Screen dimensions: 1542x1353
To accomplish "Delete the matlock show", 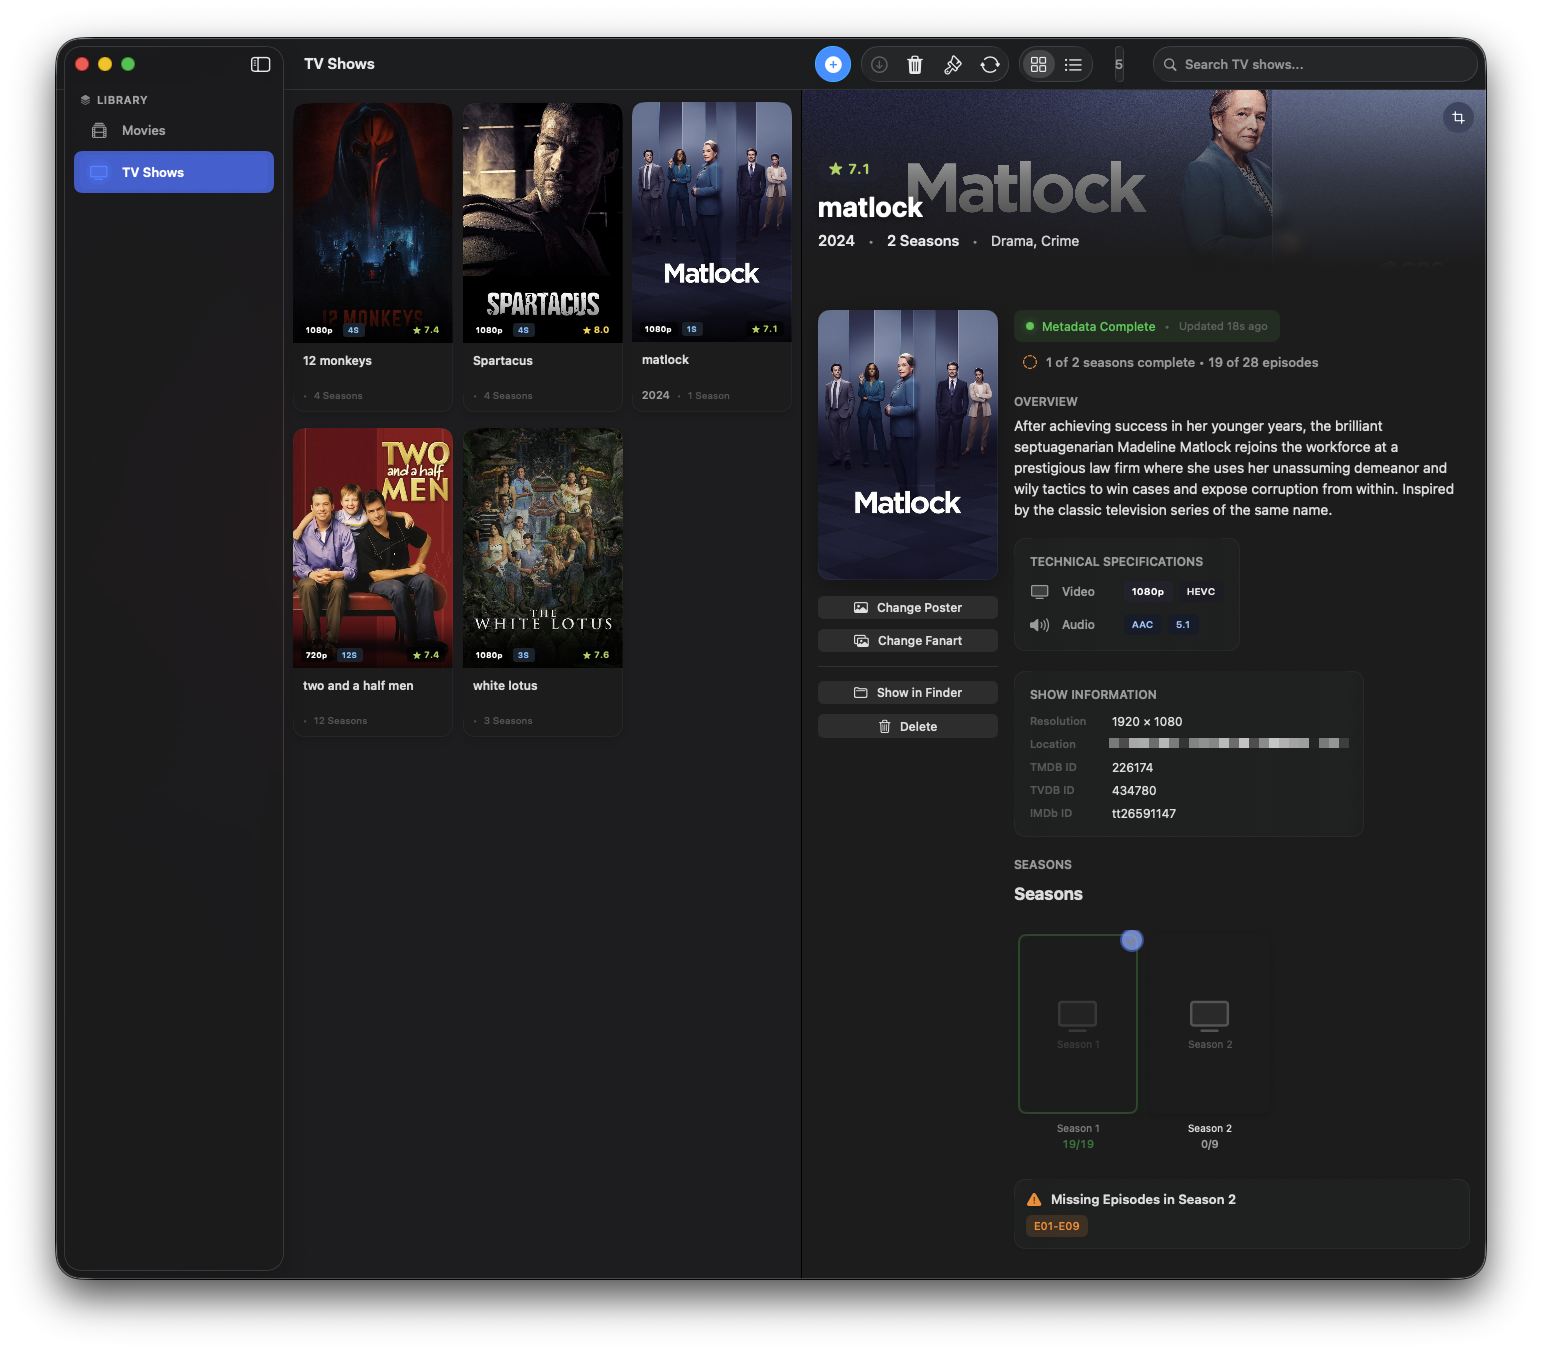I will click(x=907, y=727).
